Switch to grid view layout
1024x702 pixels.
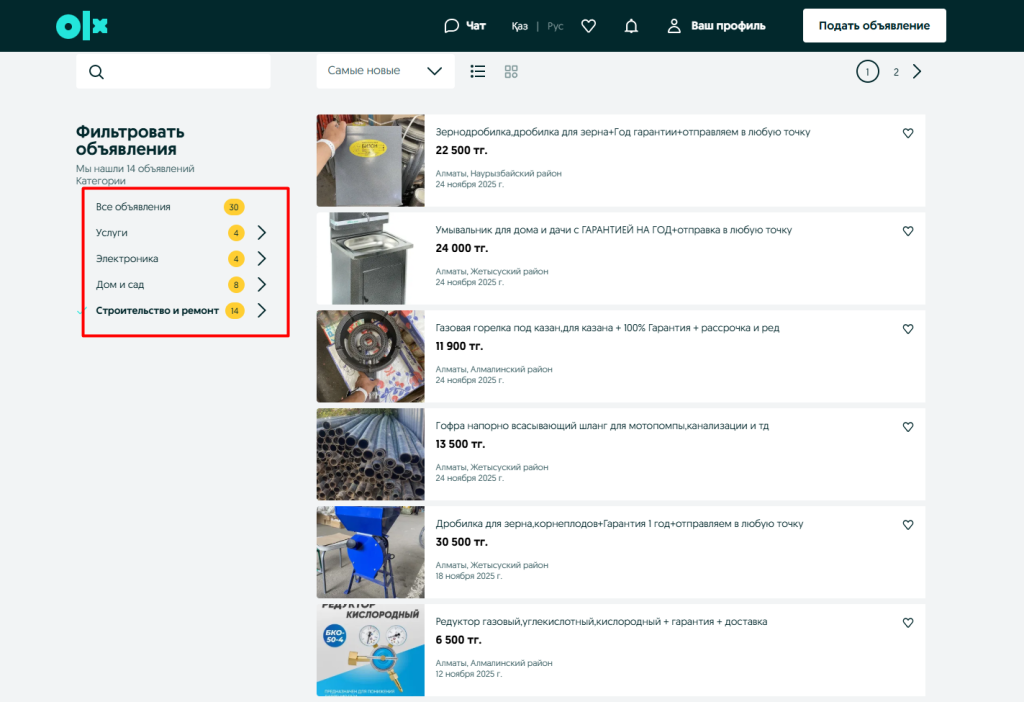point(511,71)
